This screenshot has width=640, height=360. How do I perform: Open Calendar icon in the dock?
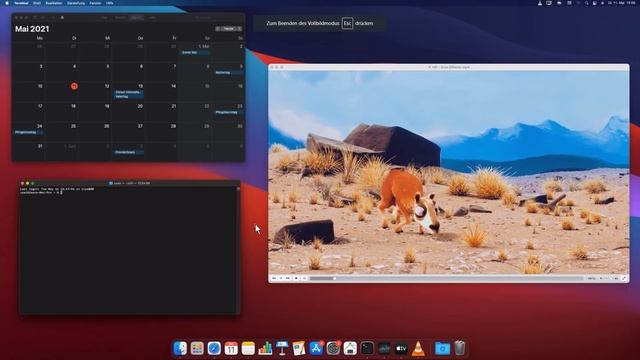pyautogui.click(x=231, y=348)
